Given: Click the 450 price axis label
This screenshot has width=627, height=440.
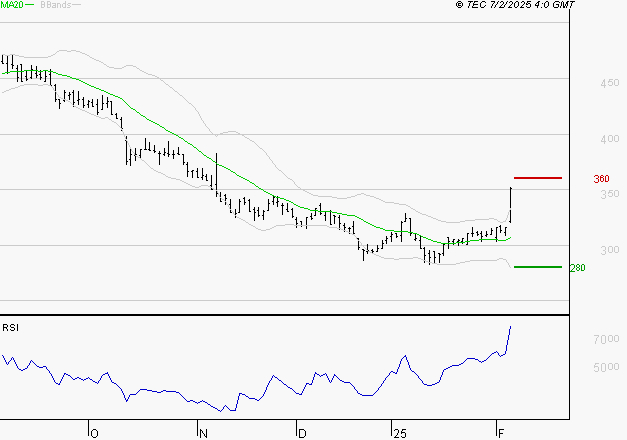Looking at the screenshot, I should 610,83.
